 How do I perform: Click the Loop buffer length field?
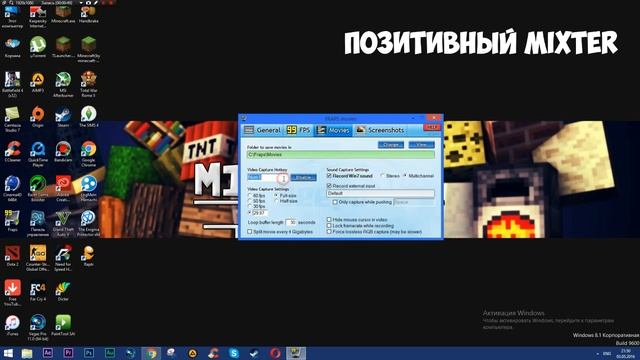tap(291, 222)
